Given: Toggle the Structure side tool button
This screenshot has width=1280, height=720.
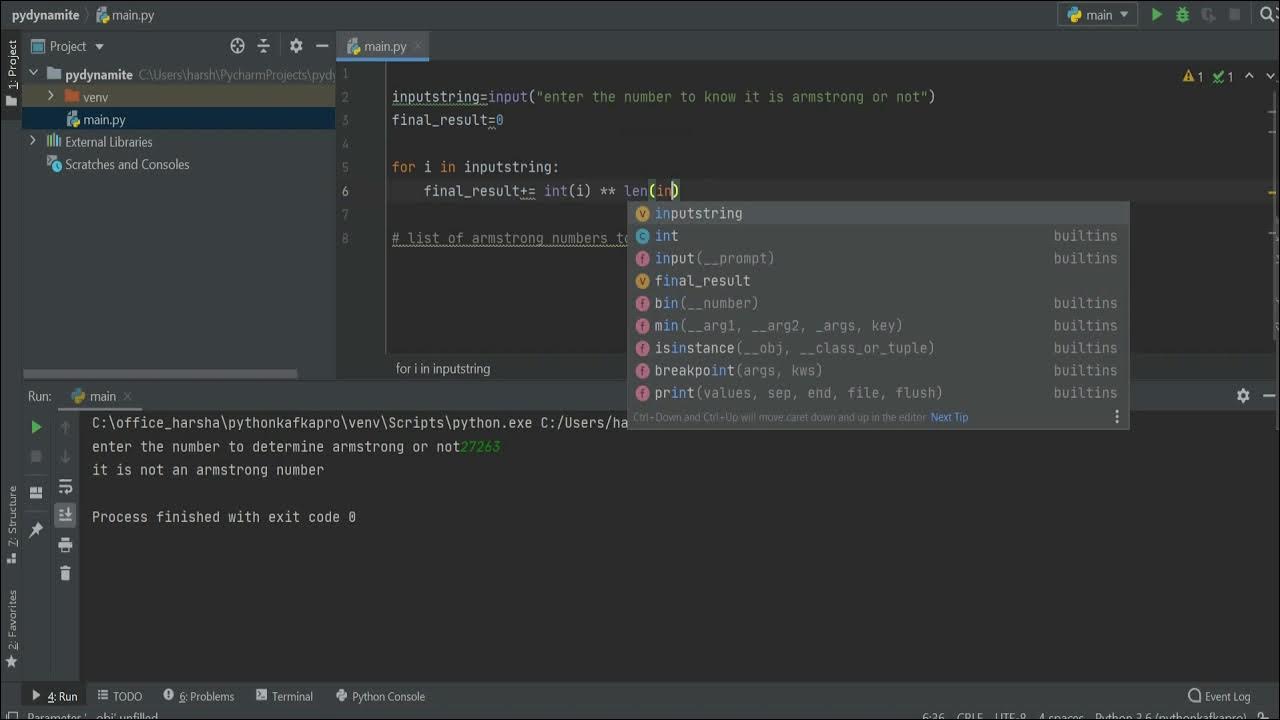Looking at the screenshot, I should pos(12,524).
